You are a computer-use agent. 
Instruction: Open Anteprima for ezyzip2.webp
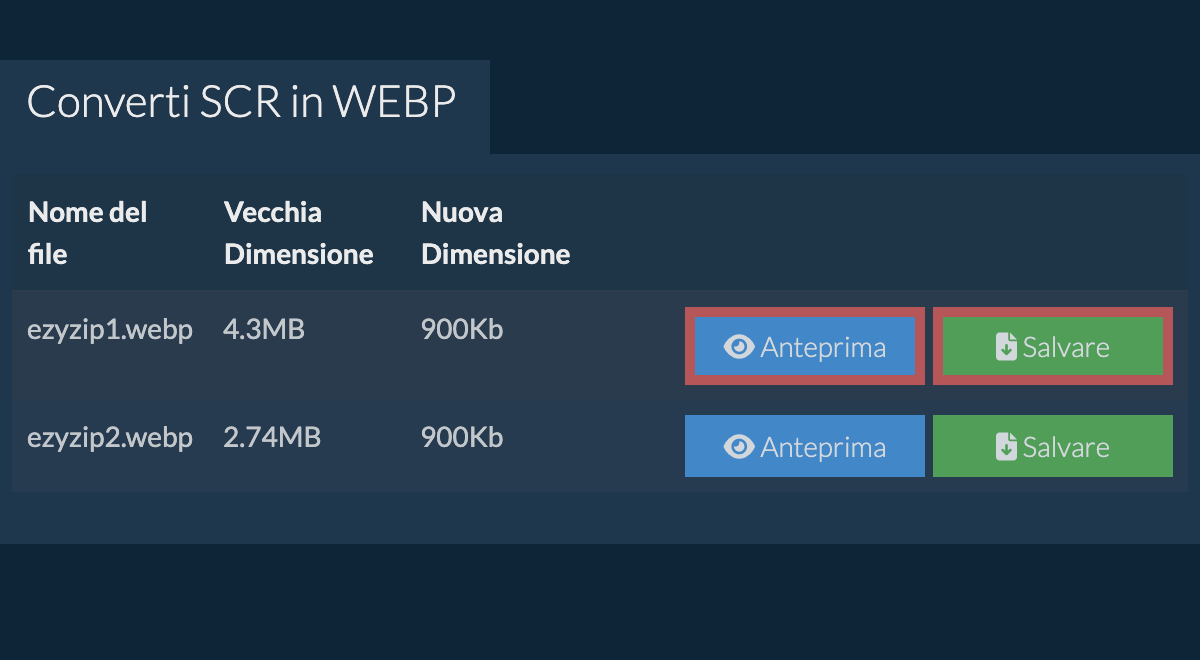tap(805, 447)
